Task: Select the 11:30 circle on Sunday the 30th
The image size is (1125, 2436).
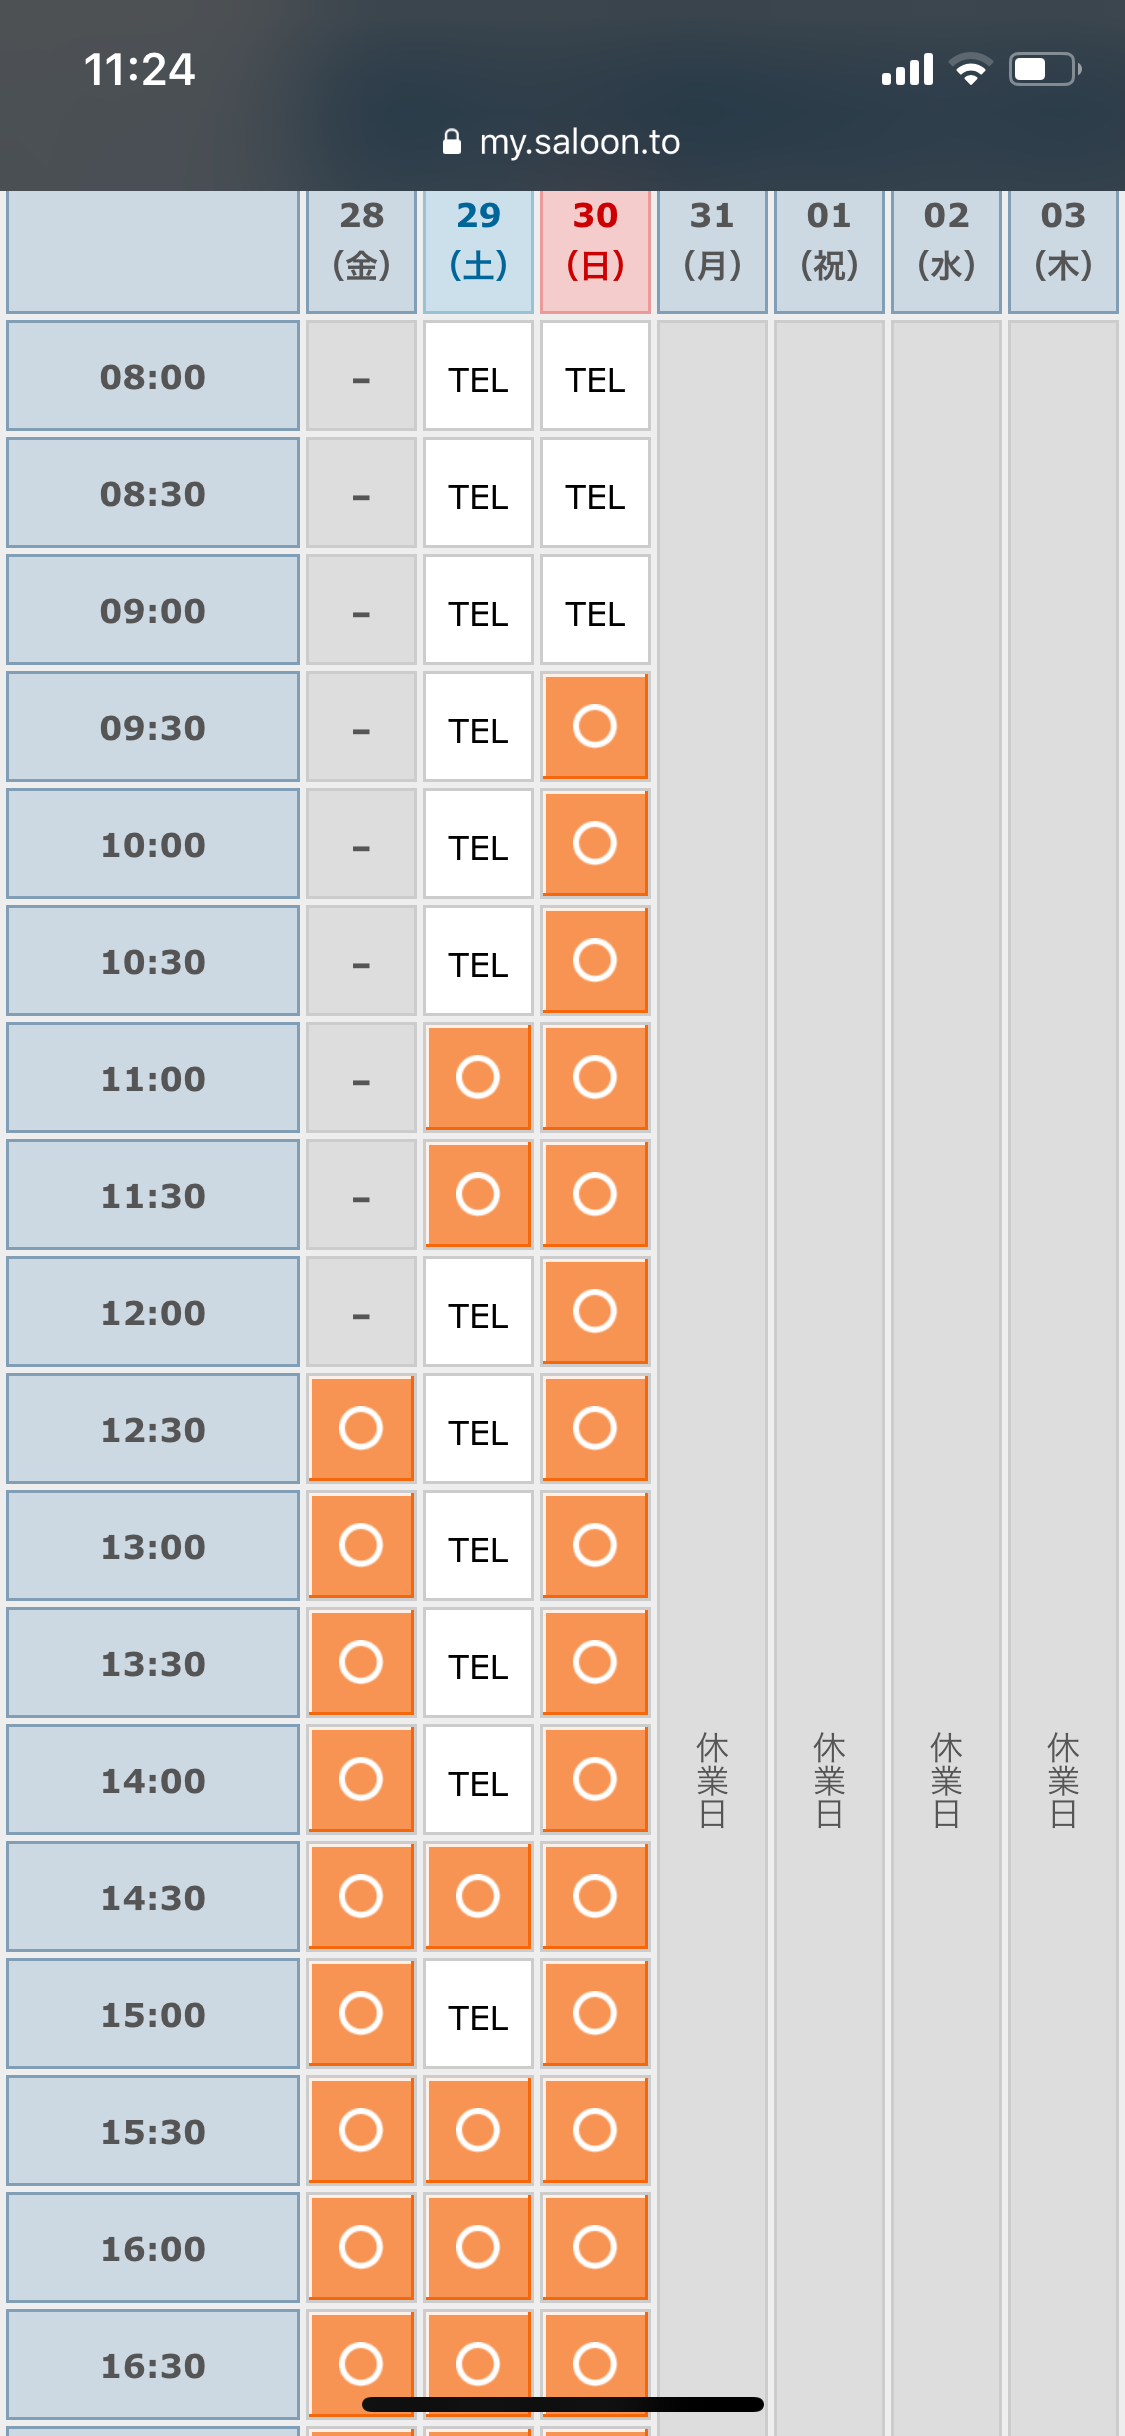Action: [595, 1194]
